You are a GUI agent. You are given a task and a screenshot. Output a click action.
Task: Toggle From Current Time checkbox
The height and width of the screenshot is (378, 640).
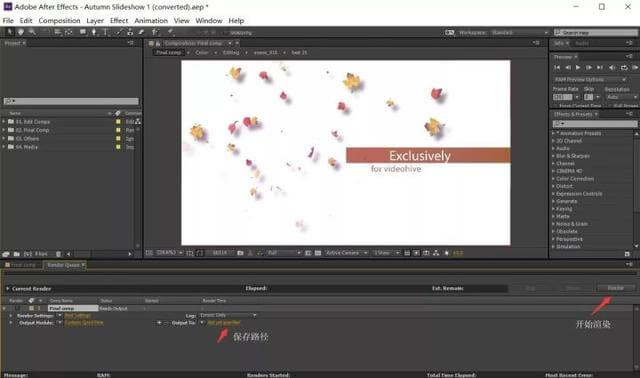(x=556, y=106)
